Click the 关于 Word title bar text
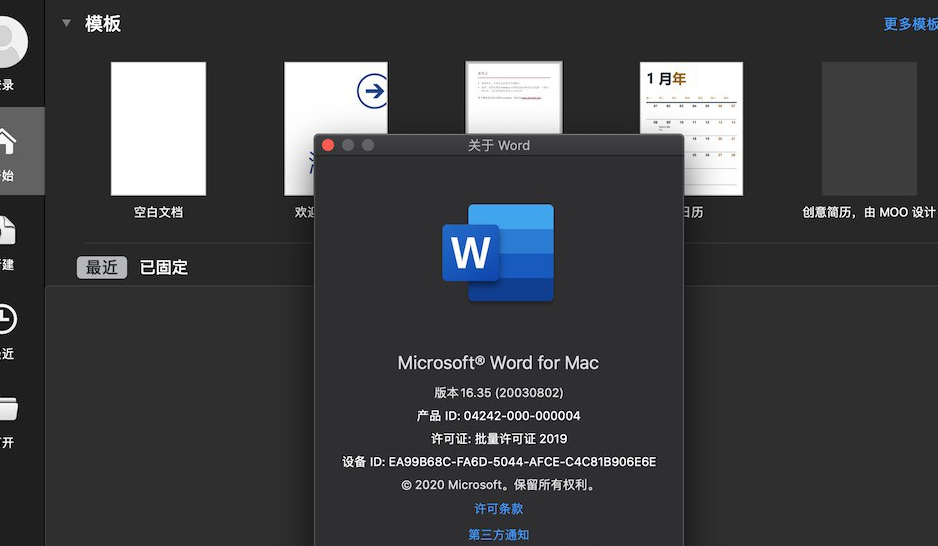Image resolution: width=938 pixels, height=546 pixels. (x=498, y=145)
